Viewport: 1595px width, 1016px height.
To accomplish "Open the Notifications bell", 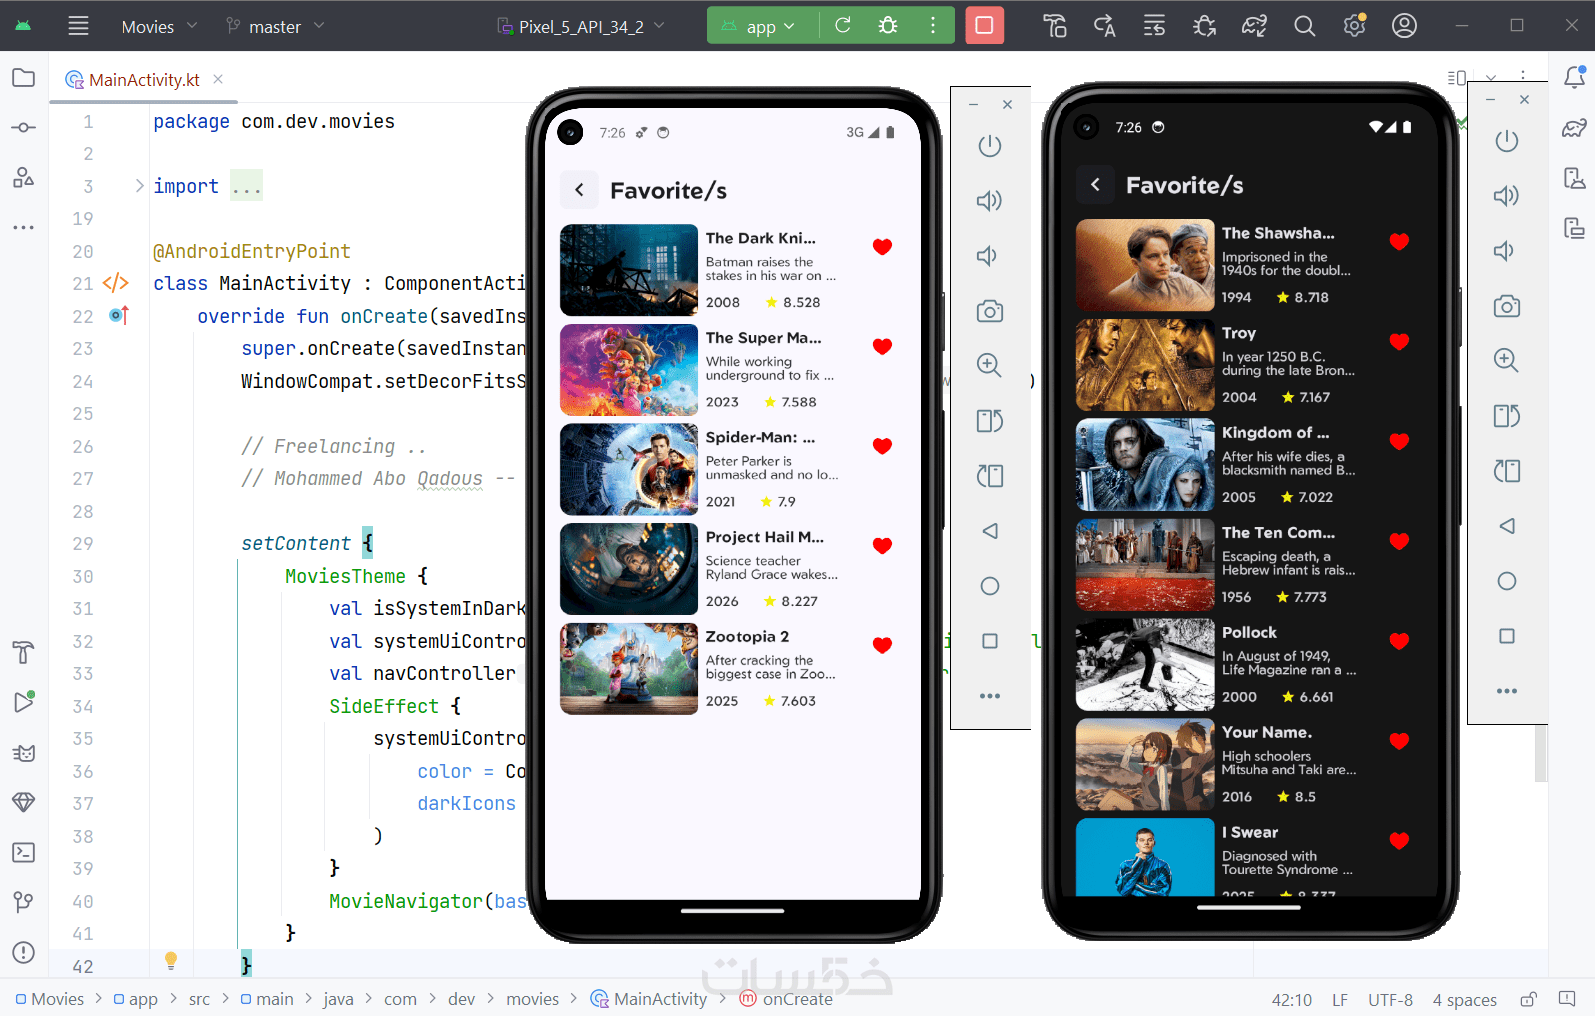I will (1574, 77).
